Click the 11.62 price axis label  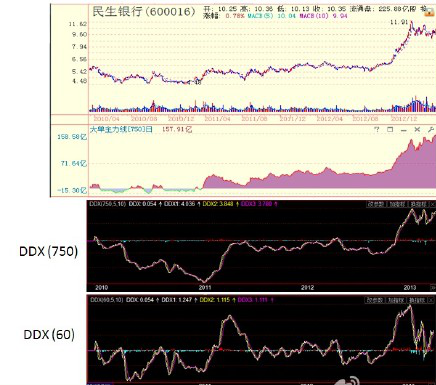pos(78,24)
